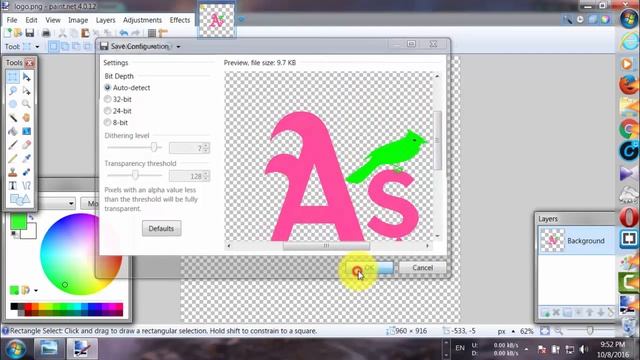Click the OK button
Screen dimensions: 640x360
(369, 268)
